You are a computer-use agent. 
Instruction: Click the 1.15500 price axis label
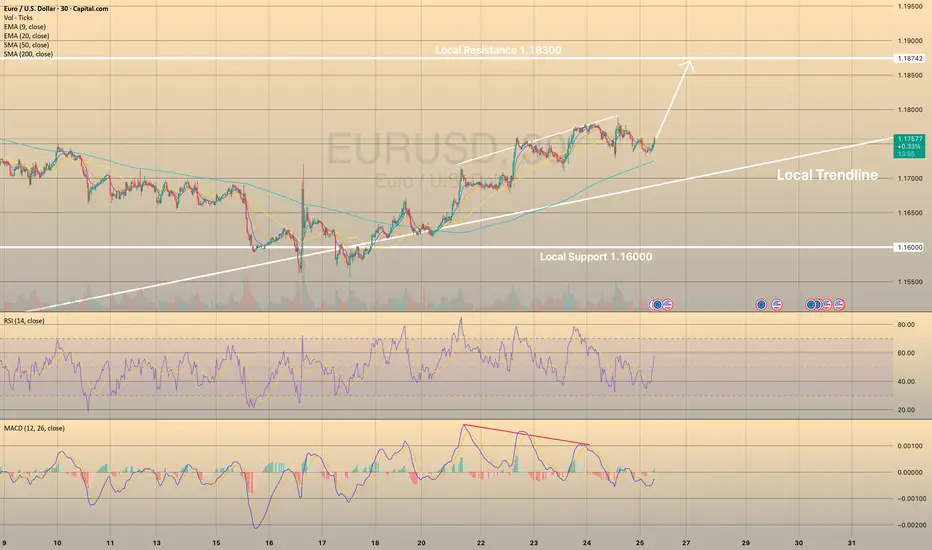[x=909, y=282]
